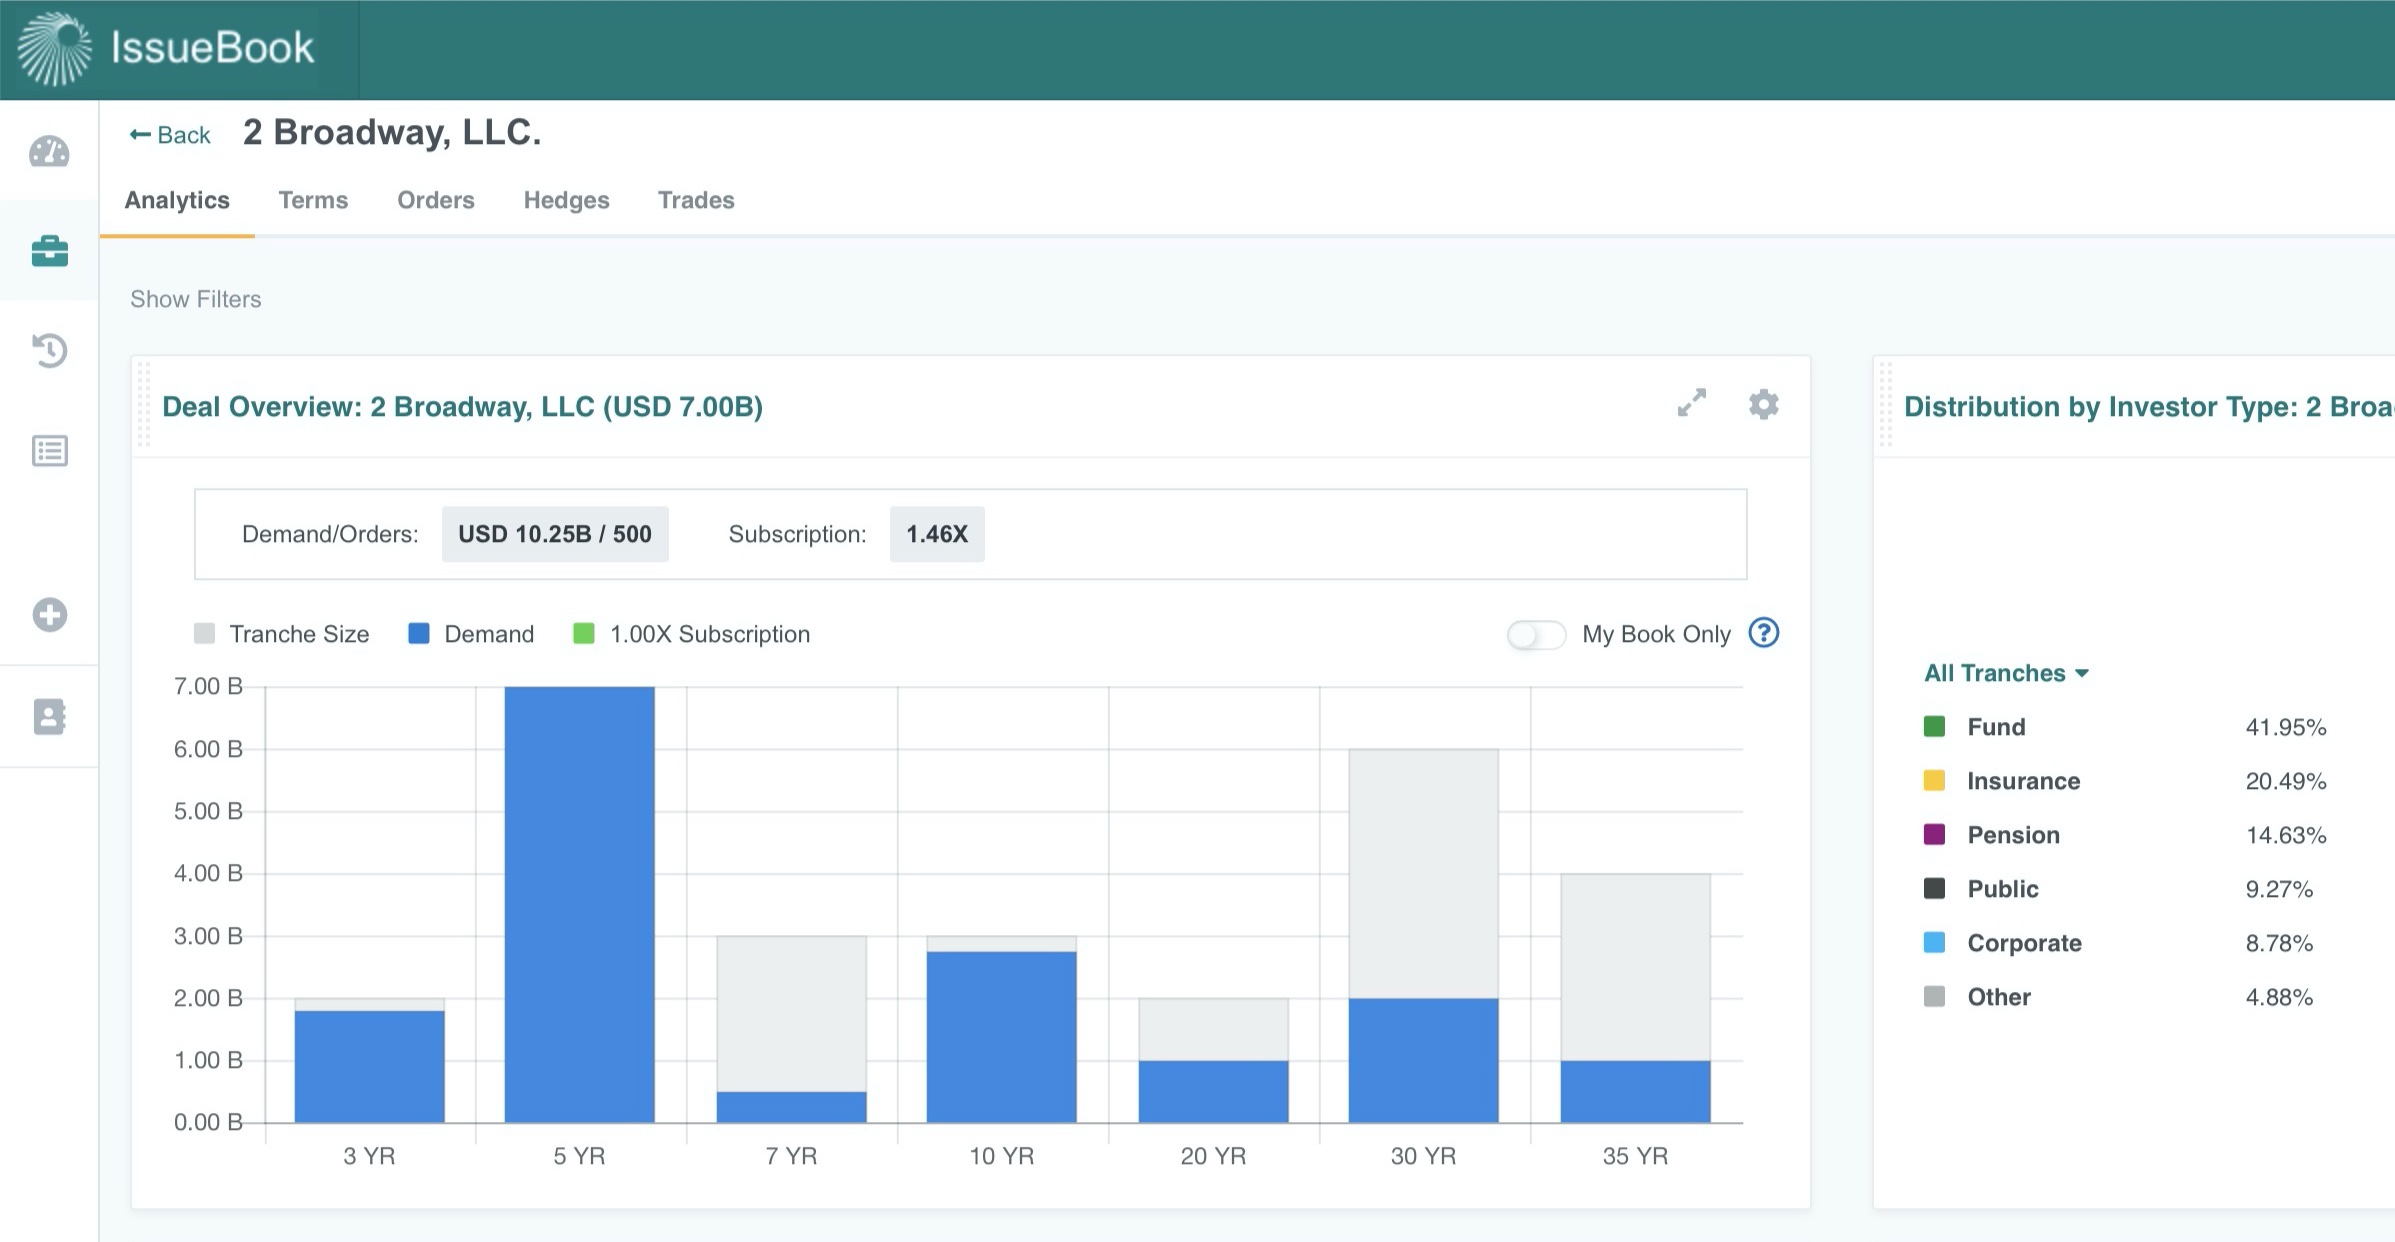Select the briefcase deals sidebar icon
The image size is (2395, 1242).
pos(49,251)
